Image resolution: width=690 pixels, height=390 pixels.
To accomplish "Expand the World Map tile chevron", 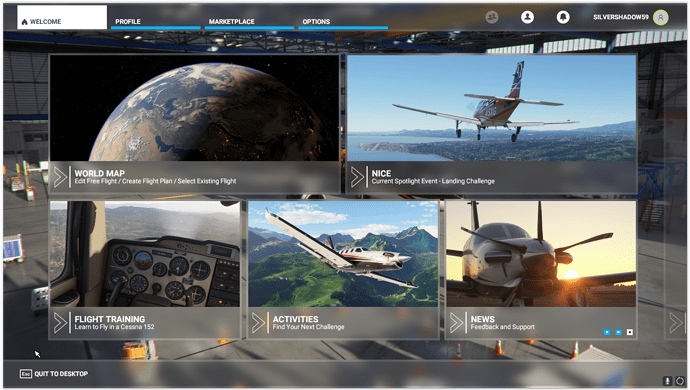I will [60, 177].
